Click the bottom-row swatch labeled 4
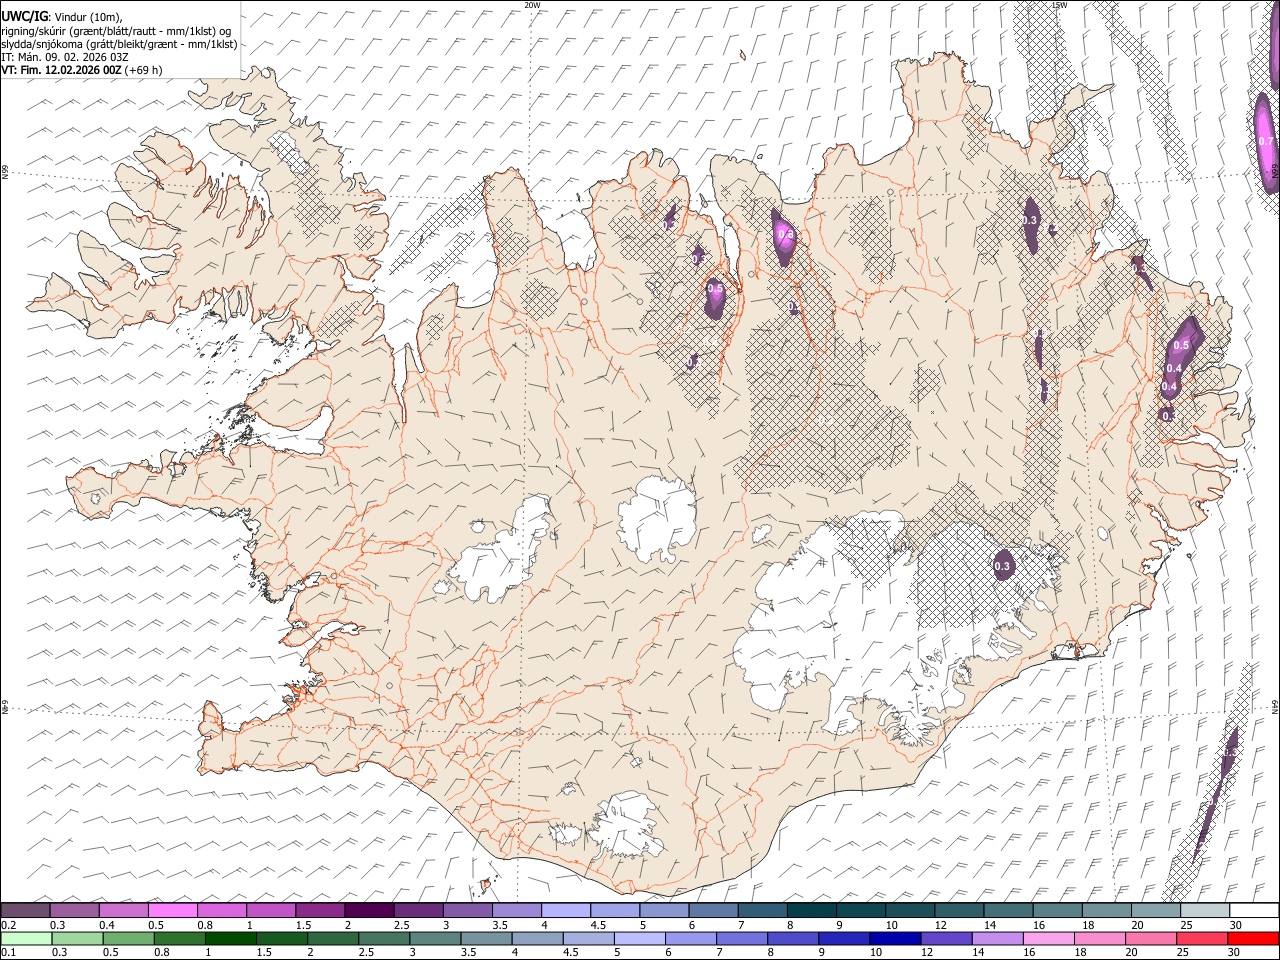 click(537, 938)
